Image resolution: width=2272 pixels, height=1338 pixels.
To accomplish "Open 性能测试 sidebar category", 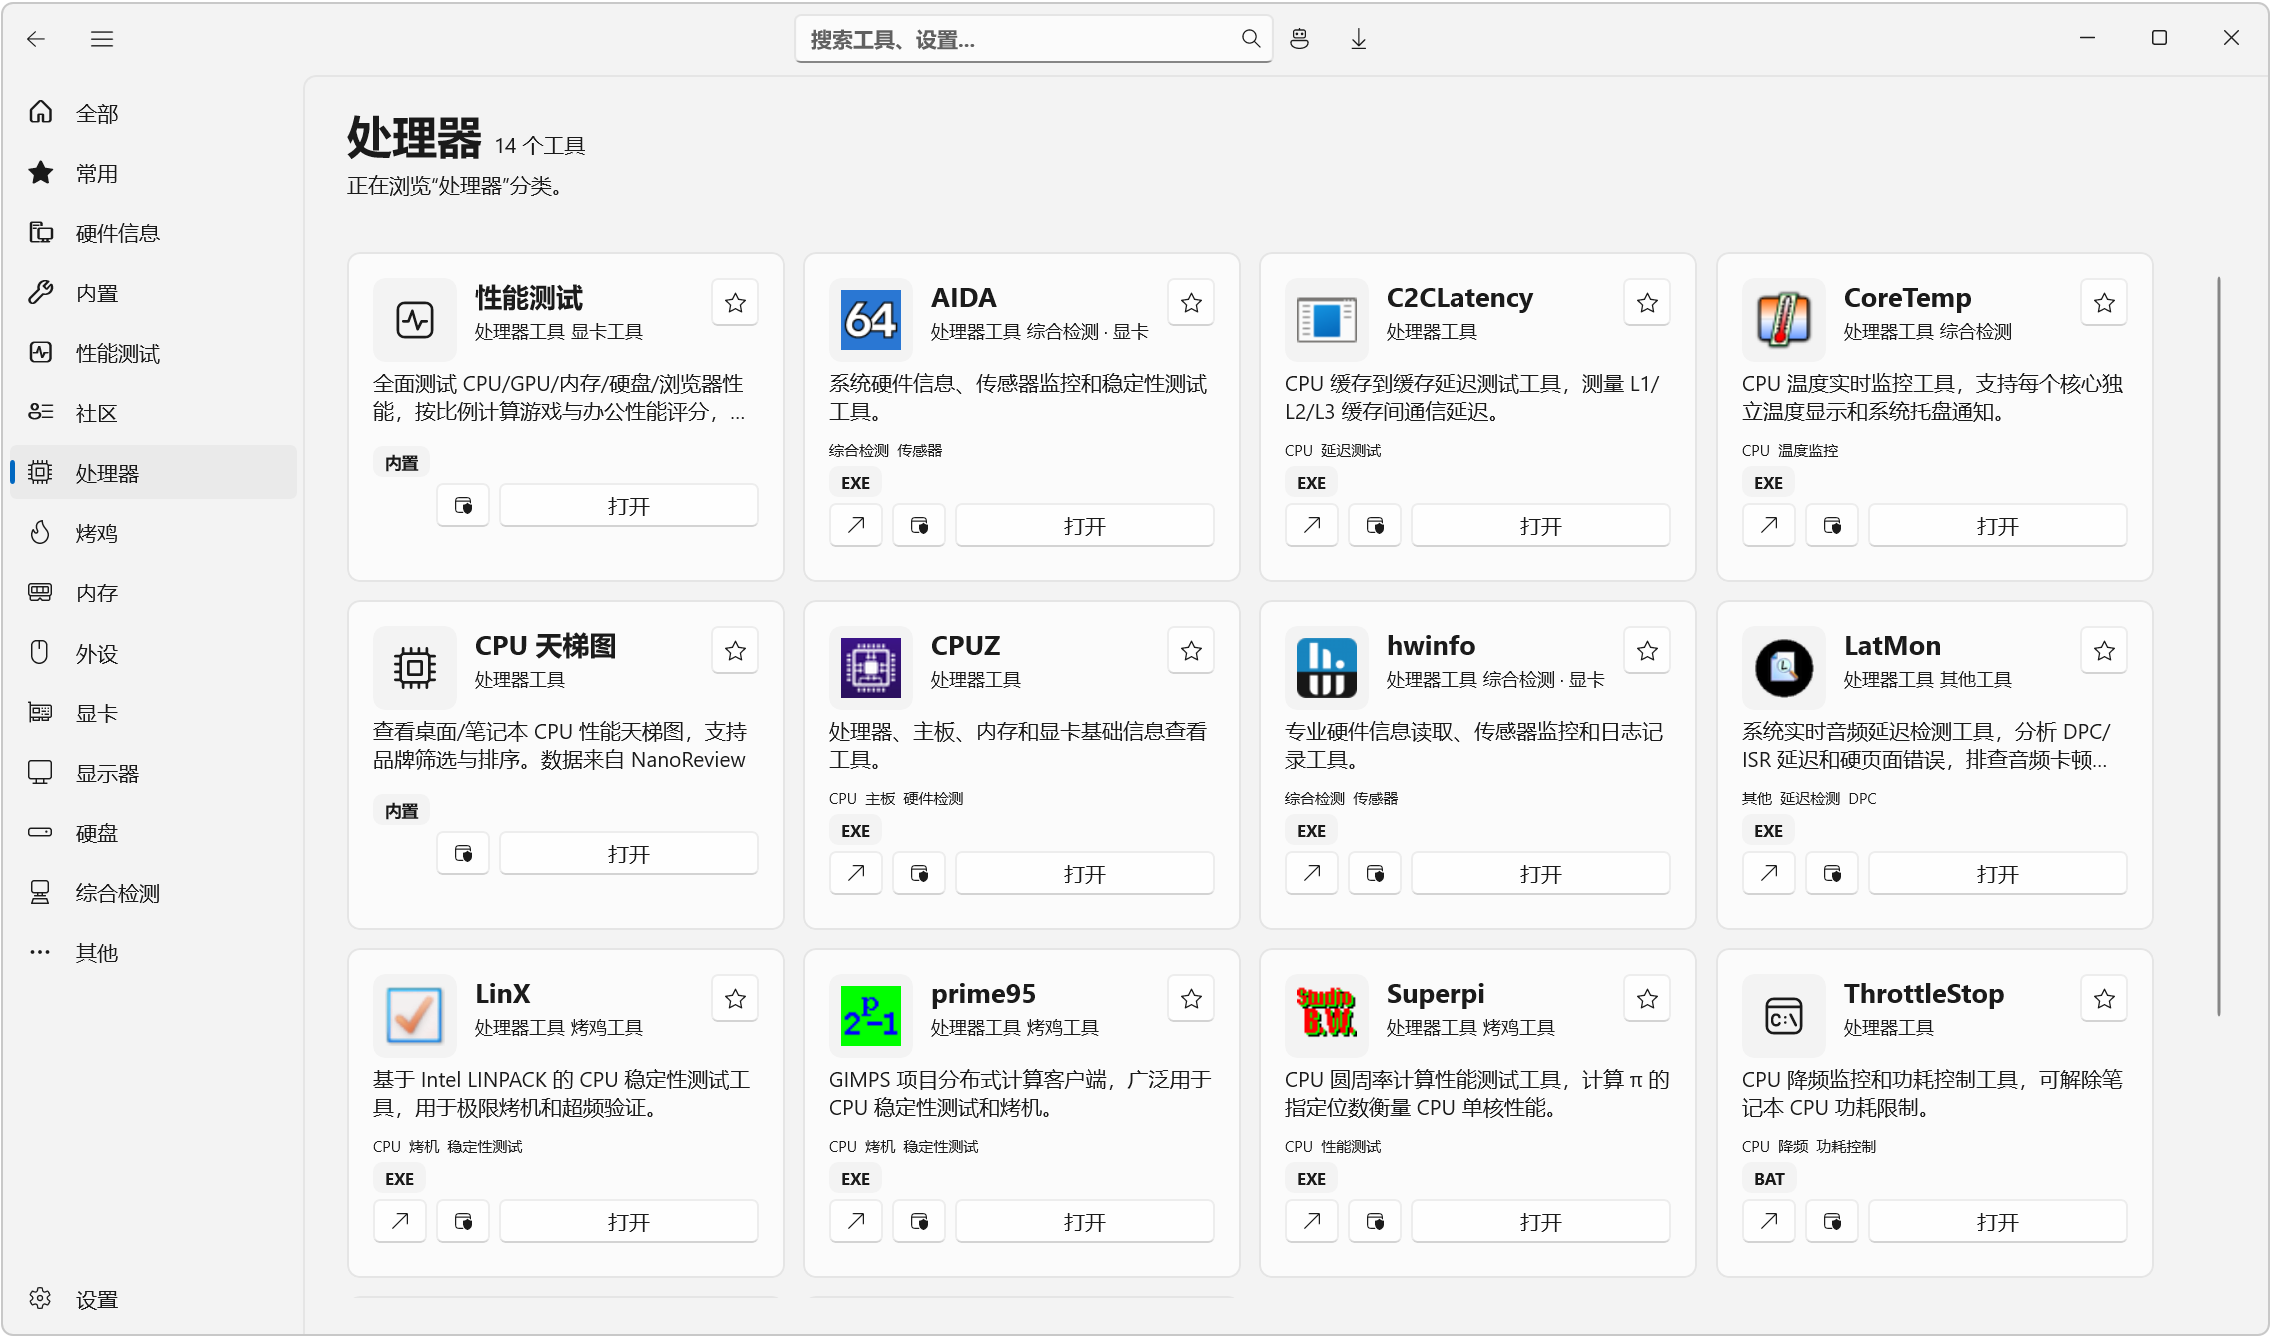I will pyautogui.click(x=153, y=353).
